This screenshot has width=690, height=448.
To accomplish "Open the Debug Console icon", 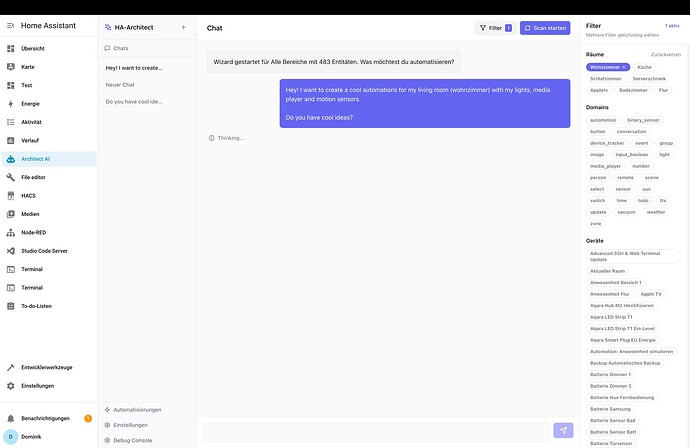I will click(108, 440).
